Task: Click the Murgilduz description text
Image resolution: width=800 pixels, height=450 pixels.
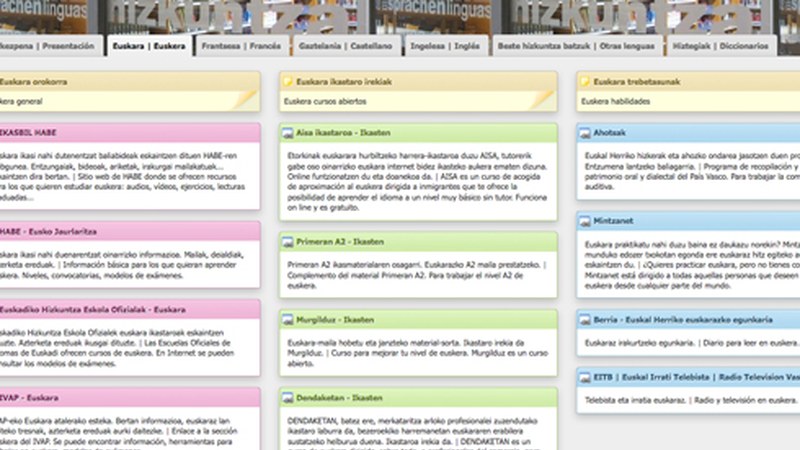Action: coord(417,353)
